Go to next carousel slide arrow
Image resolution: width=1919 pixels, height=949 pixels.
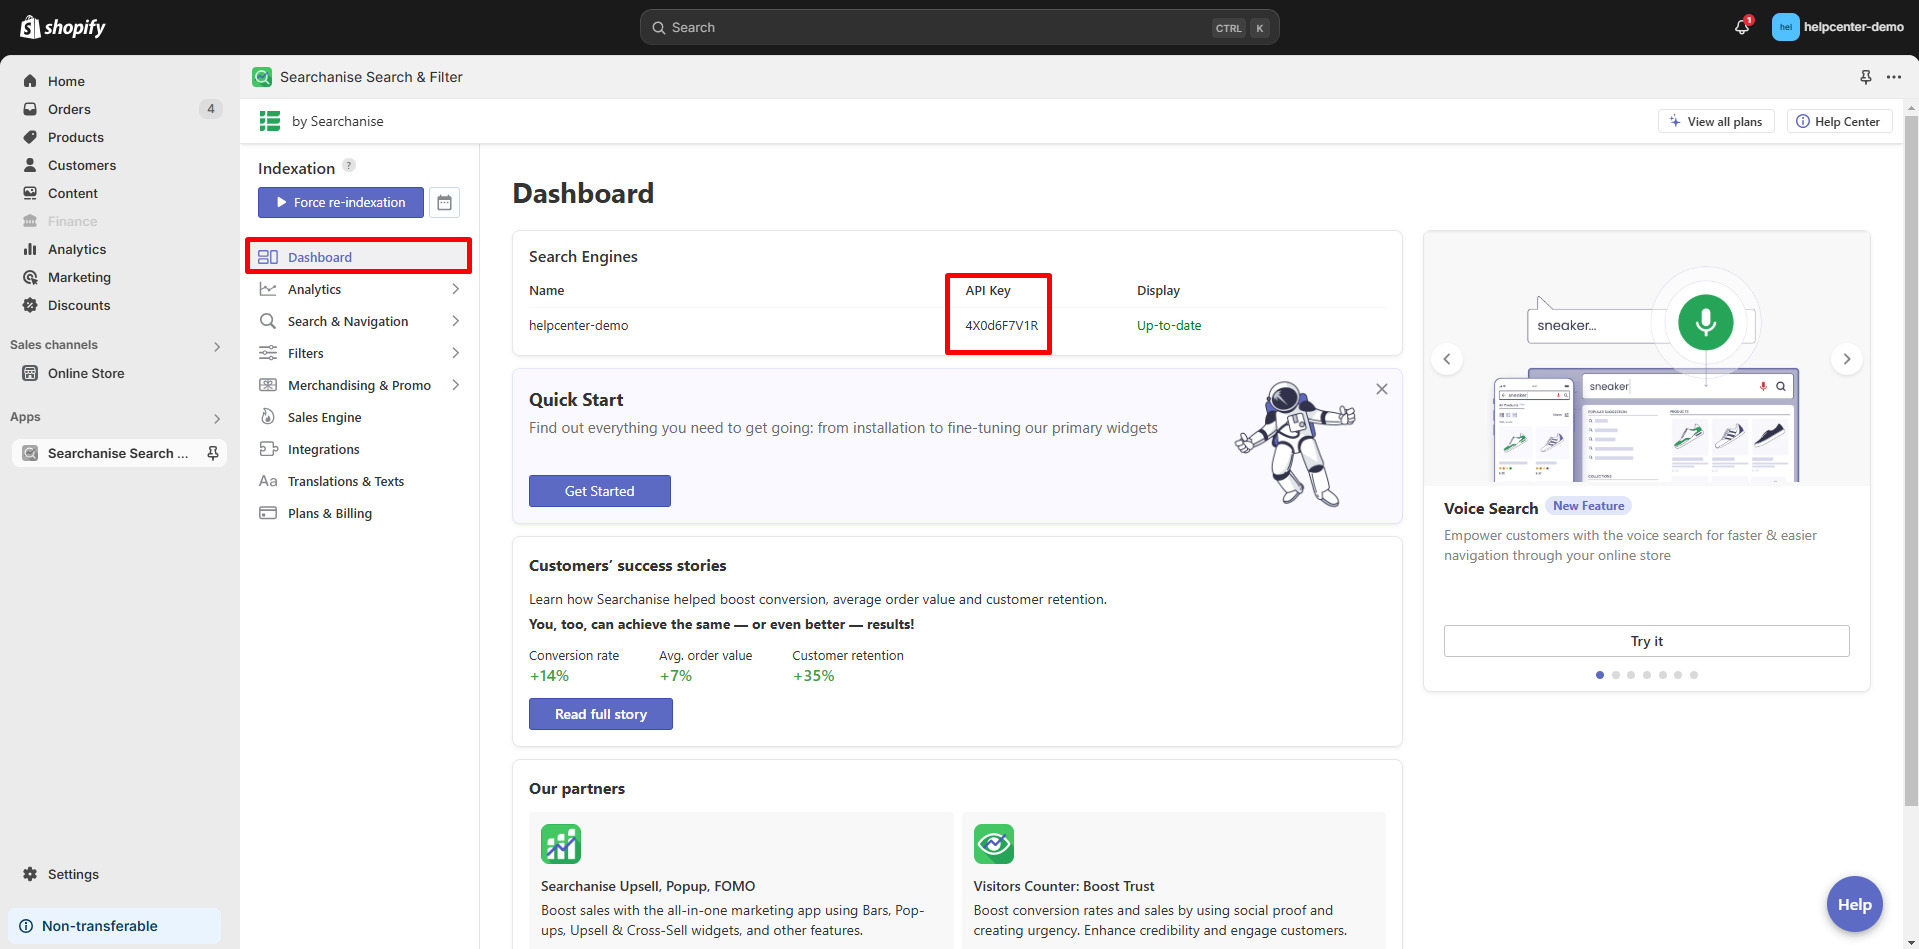[1846, 359]
